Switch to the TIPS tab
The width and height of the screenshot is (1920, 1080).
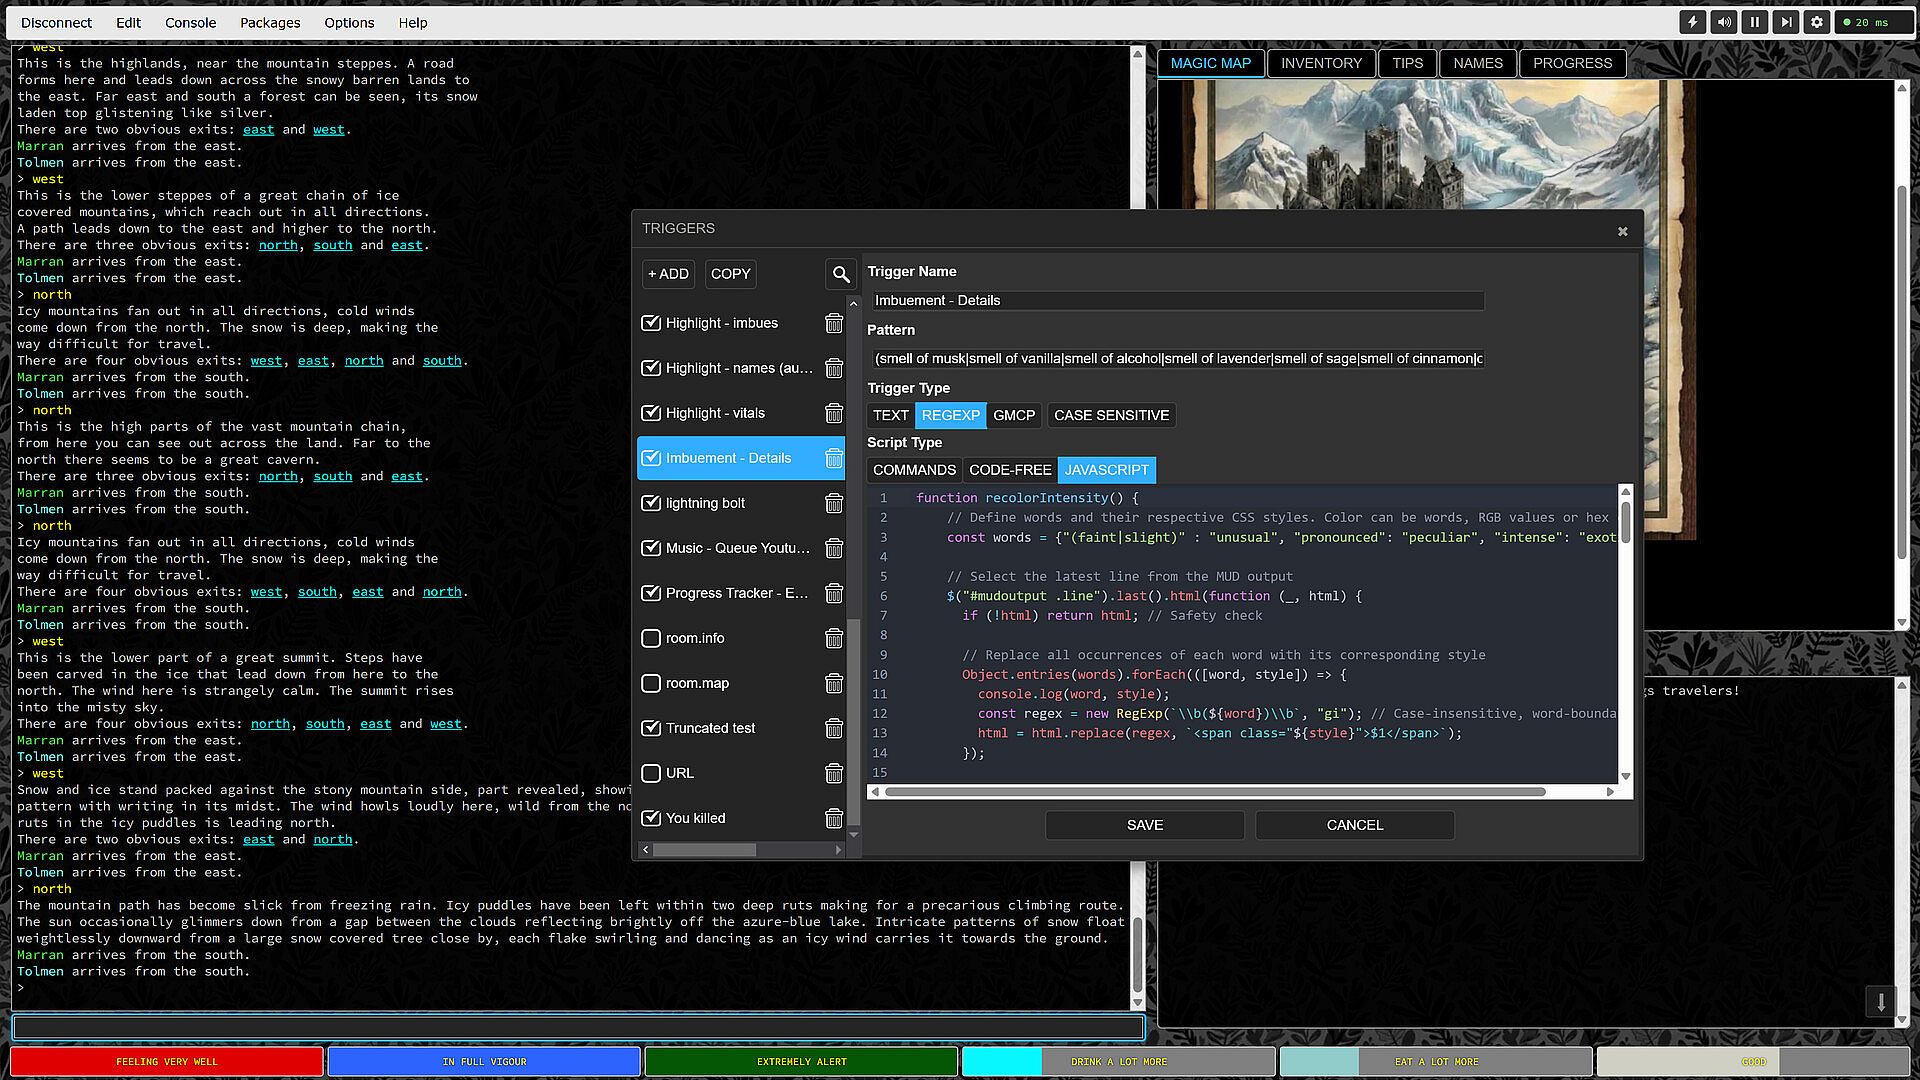coord(1407,63)
